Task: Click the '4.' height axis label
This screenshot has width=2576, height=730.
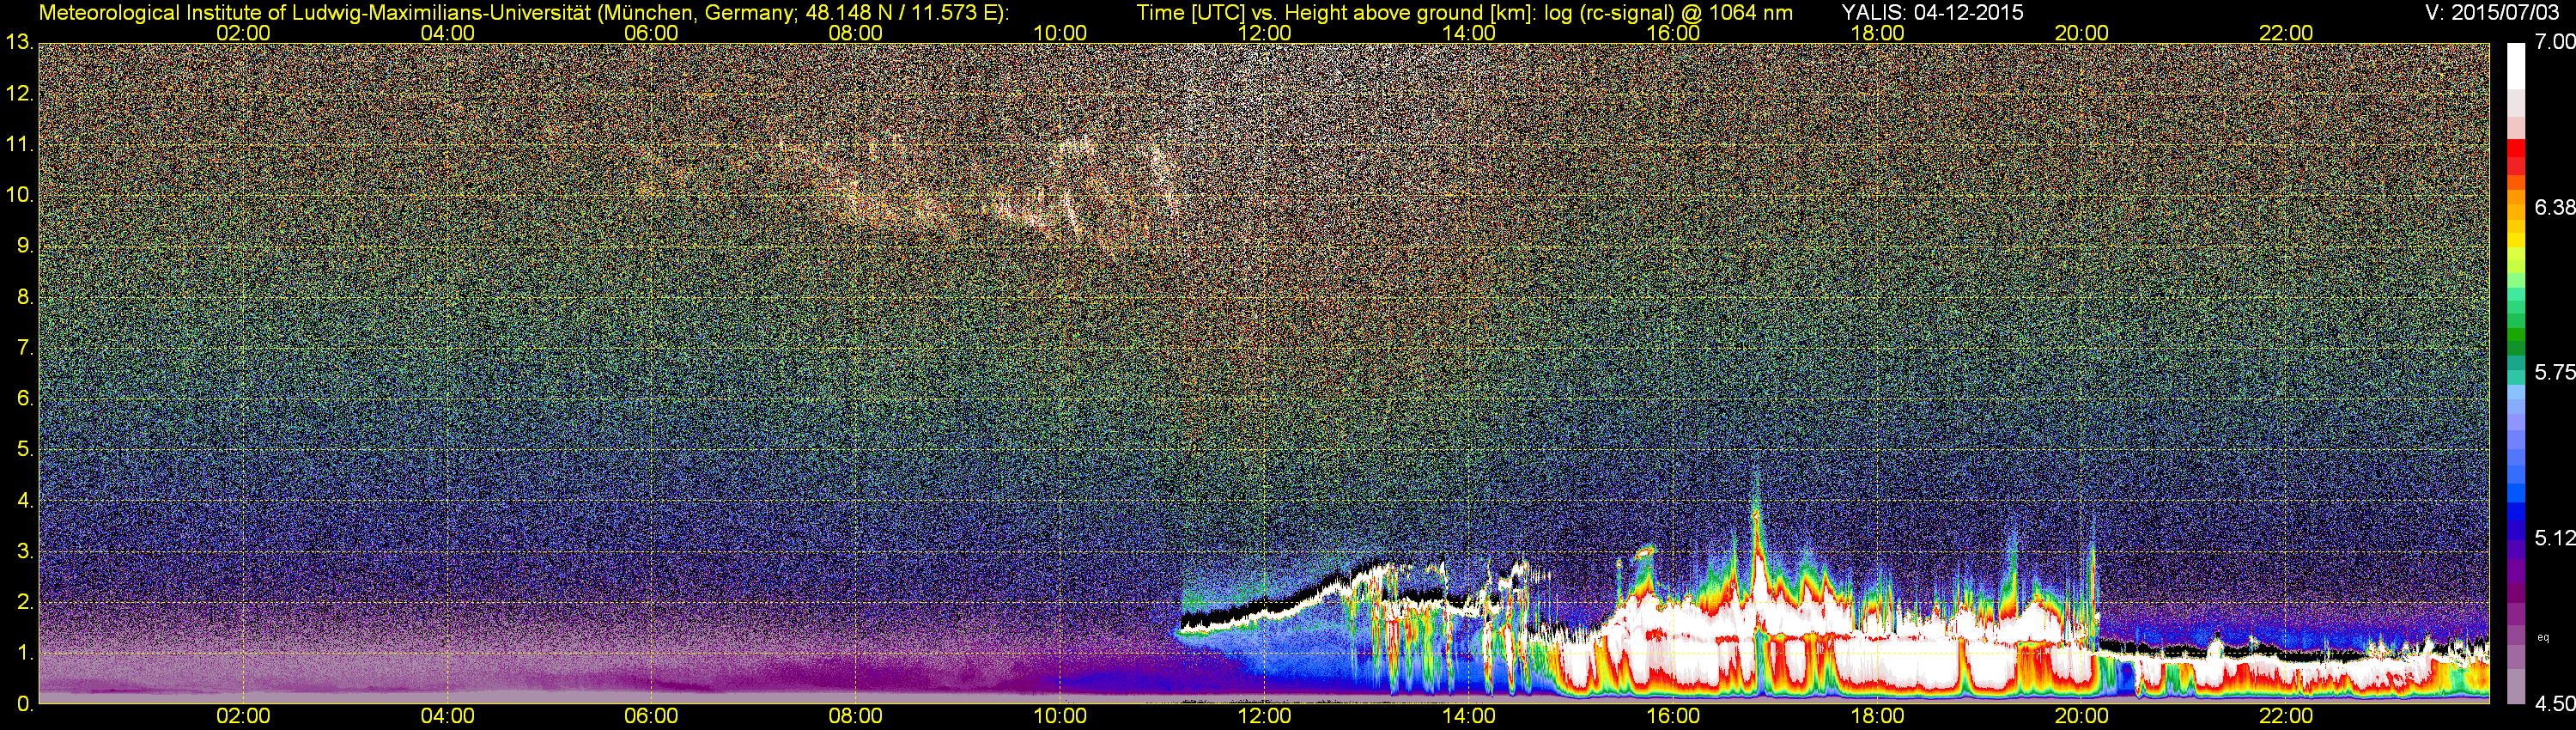Action: (x=25, y=500)
